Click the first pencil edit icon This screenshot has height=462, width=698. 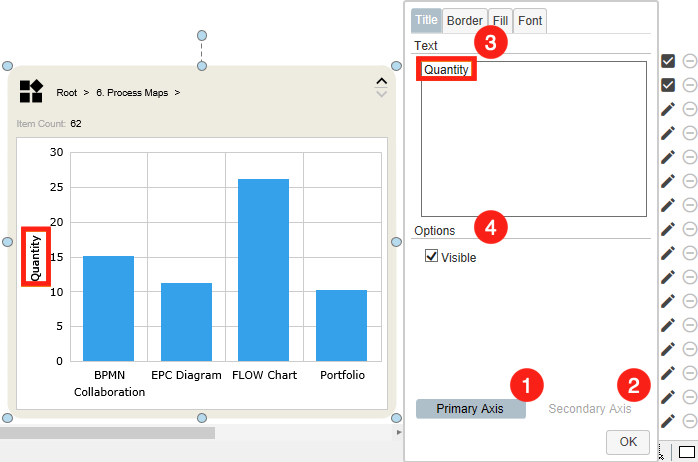pos(668,109)
